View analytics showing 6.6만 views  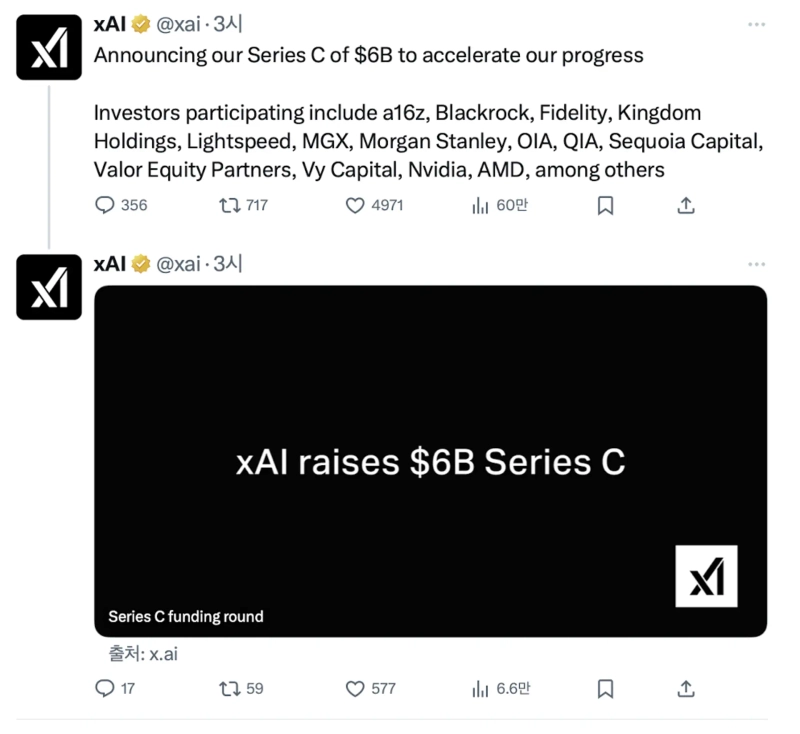point(480,688)
